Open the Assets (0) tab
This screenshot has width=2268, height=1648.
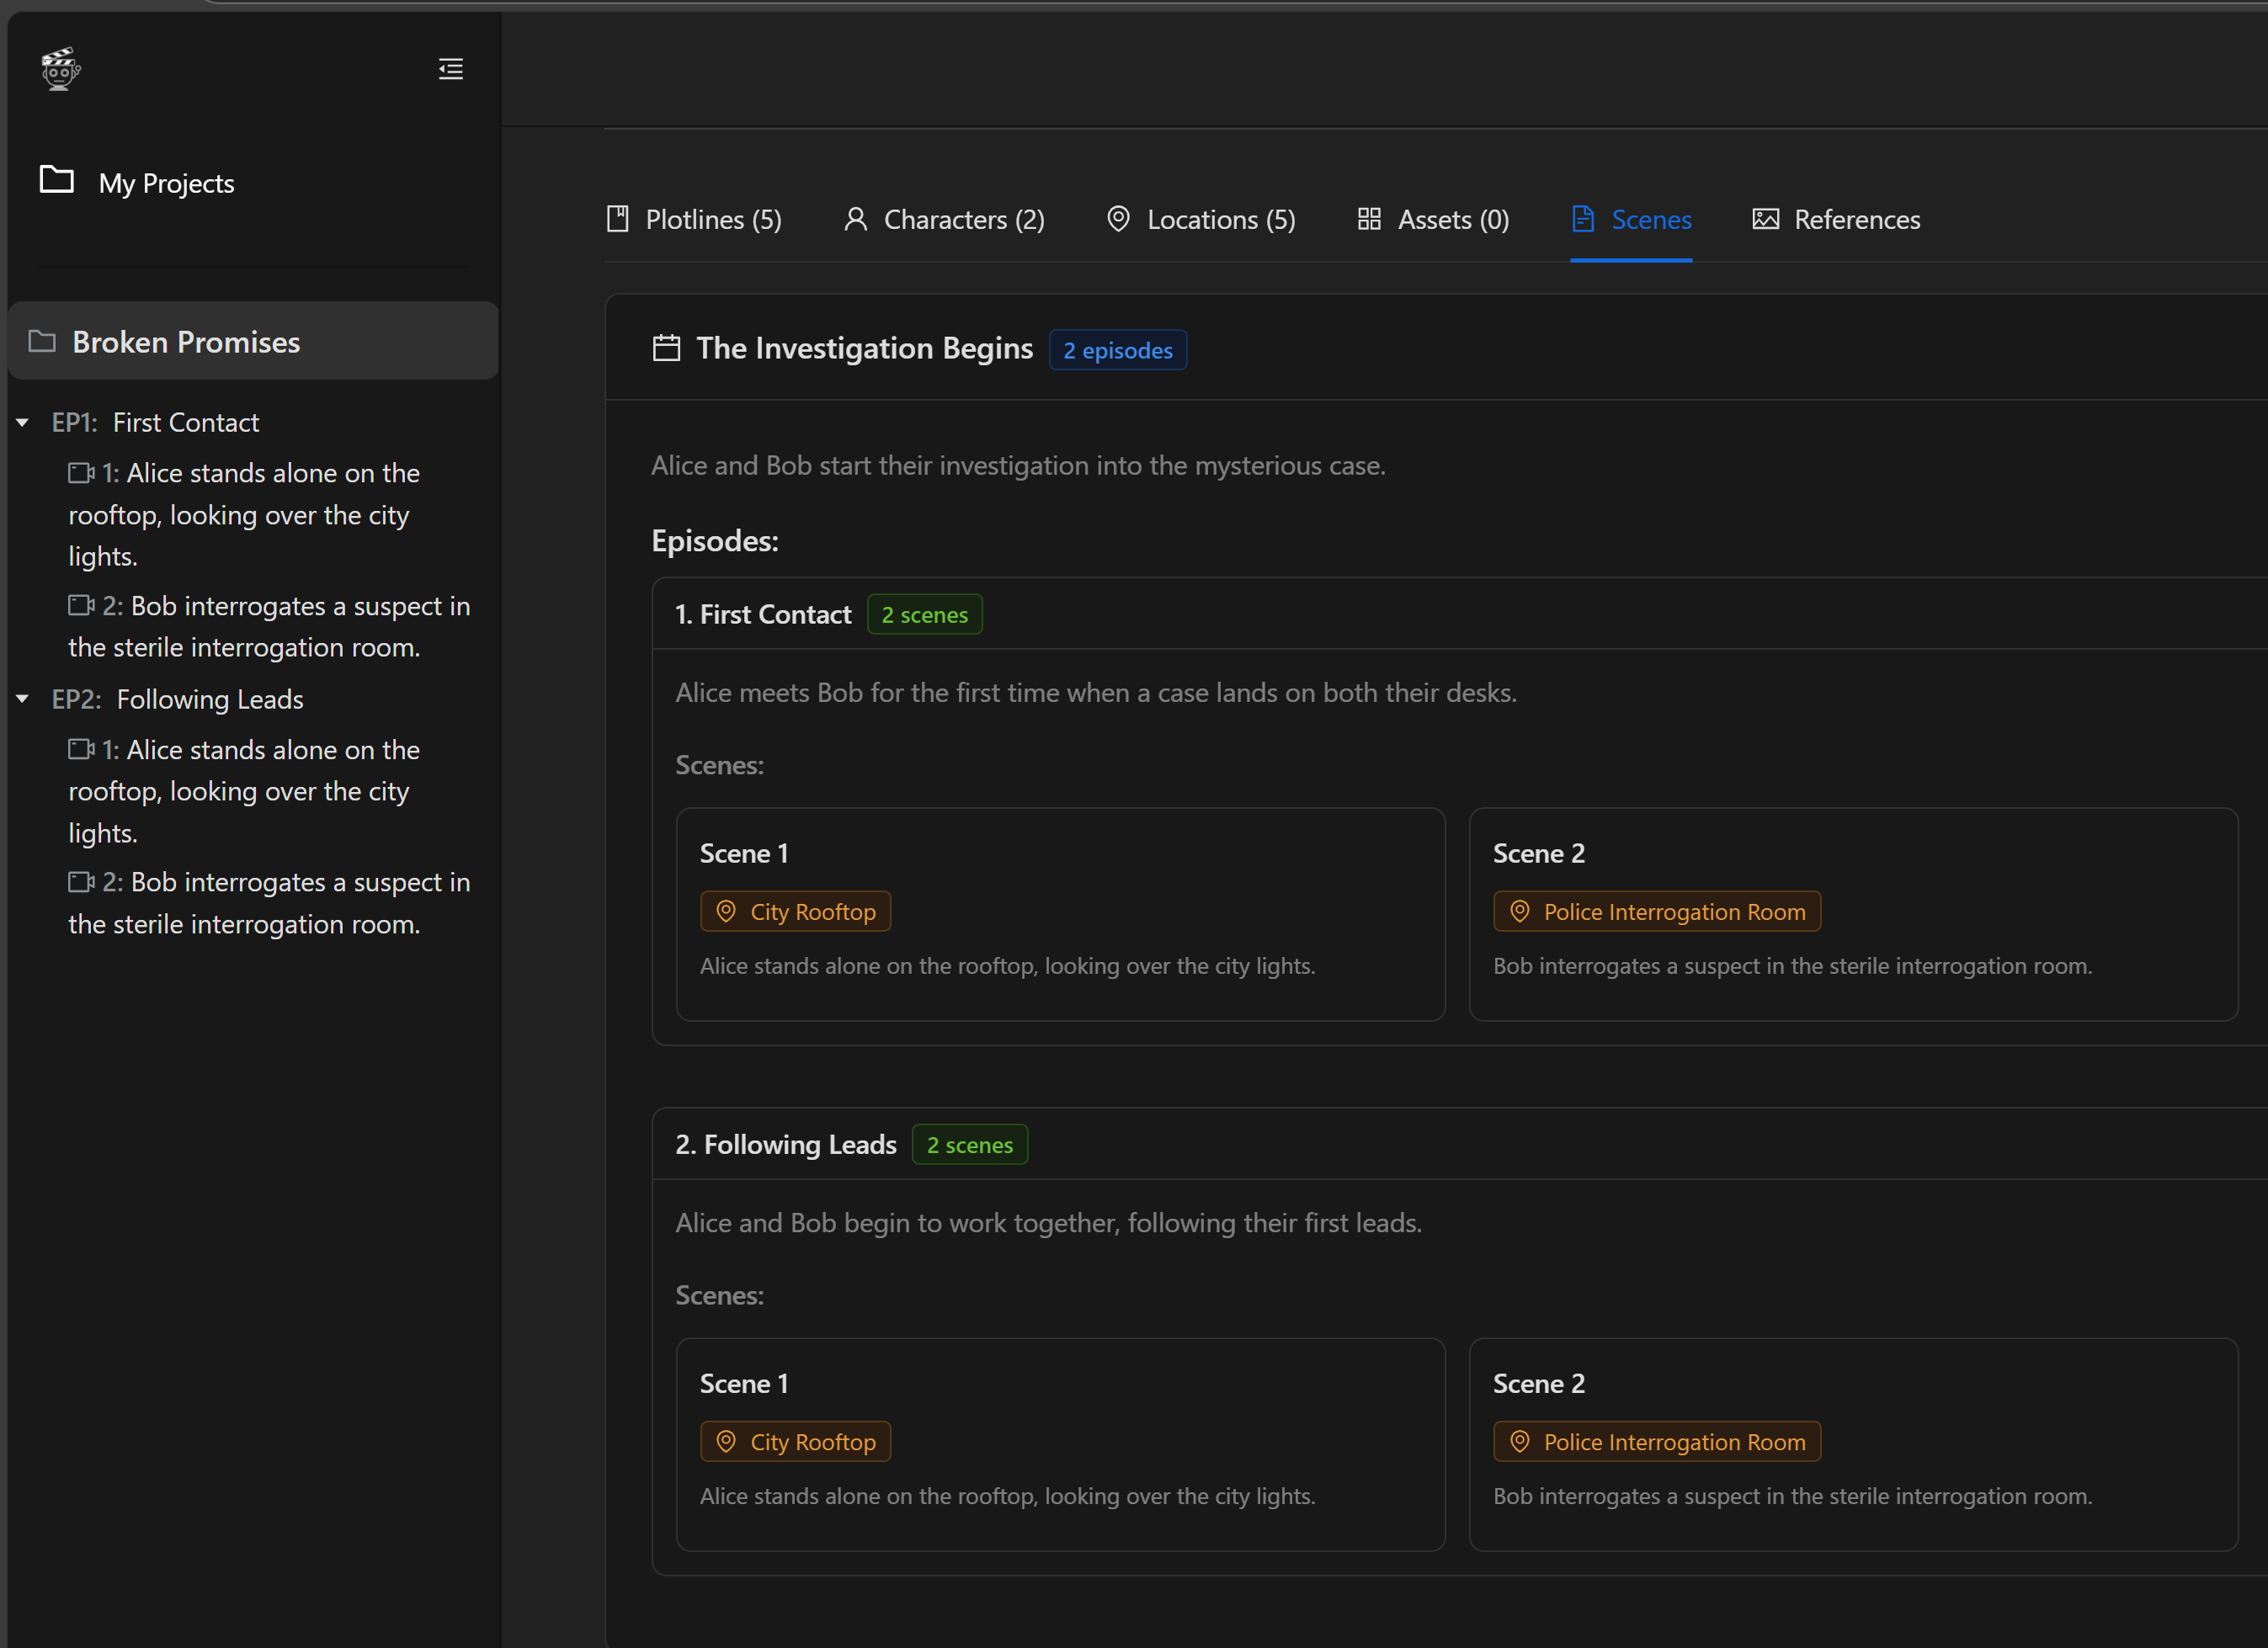pos(1433,219)
